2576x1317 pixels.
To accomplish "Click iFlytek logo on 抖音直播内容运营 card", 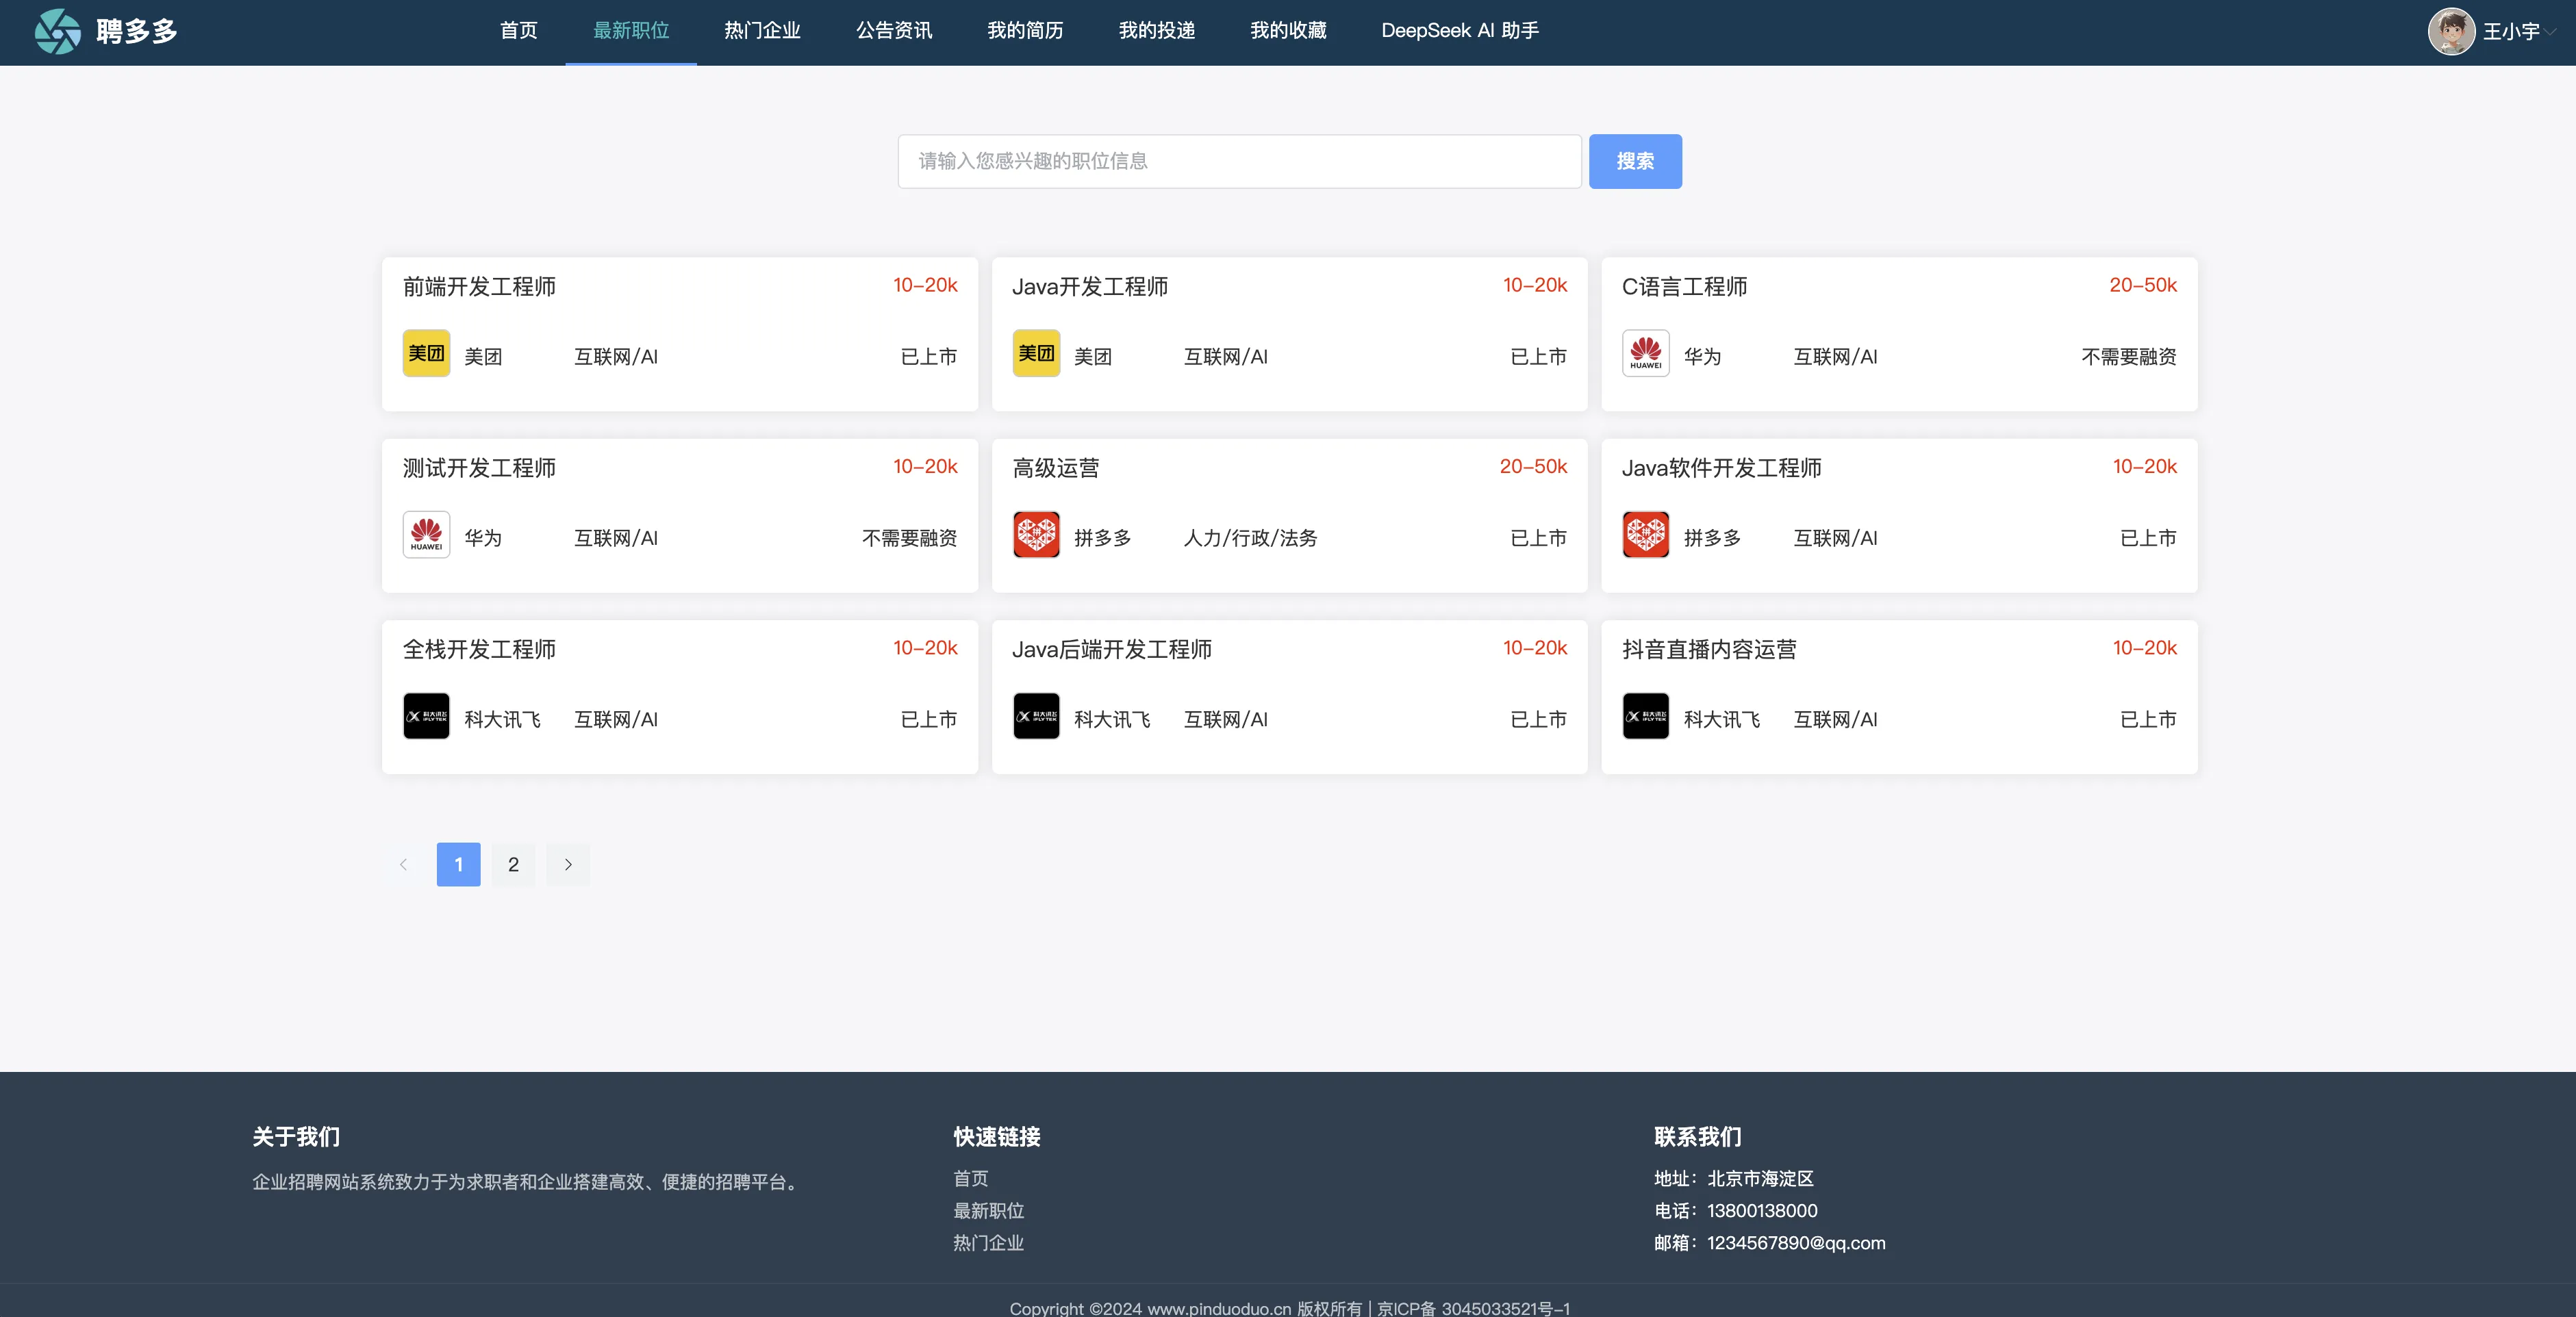I will click(1645, 716).
